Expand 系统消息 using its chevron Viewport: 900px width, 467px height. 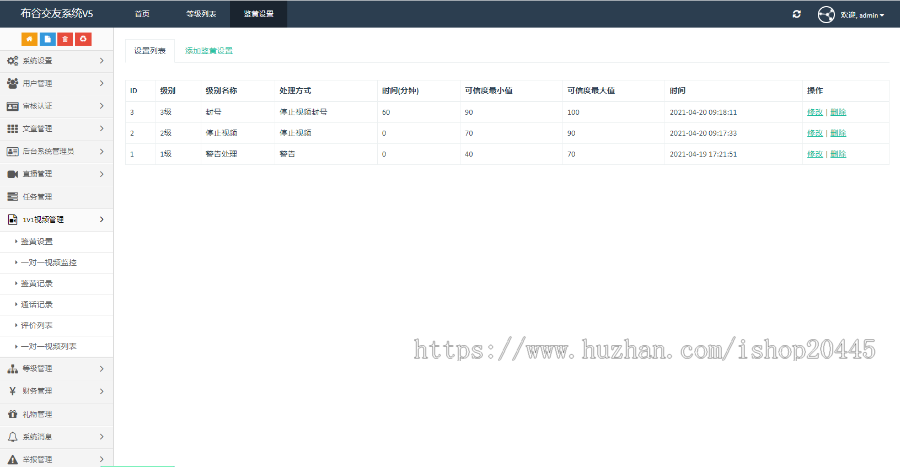coord(102,437)
